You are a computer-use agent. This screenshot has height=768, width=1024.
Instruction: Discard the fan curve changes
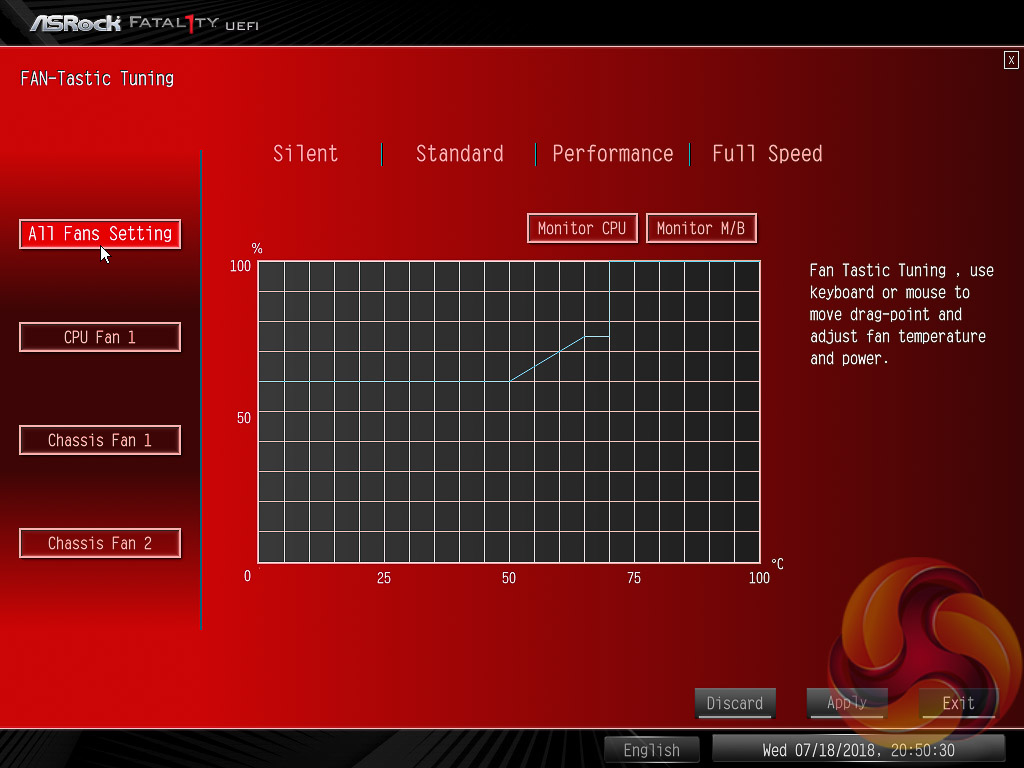(734, 703)
